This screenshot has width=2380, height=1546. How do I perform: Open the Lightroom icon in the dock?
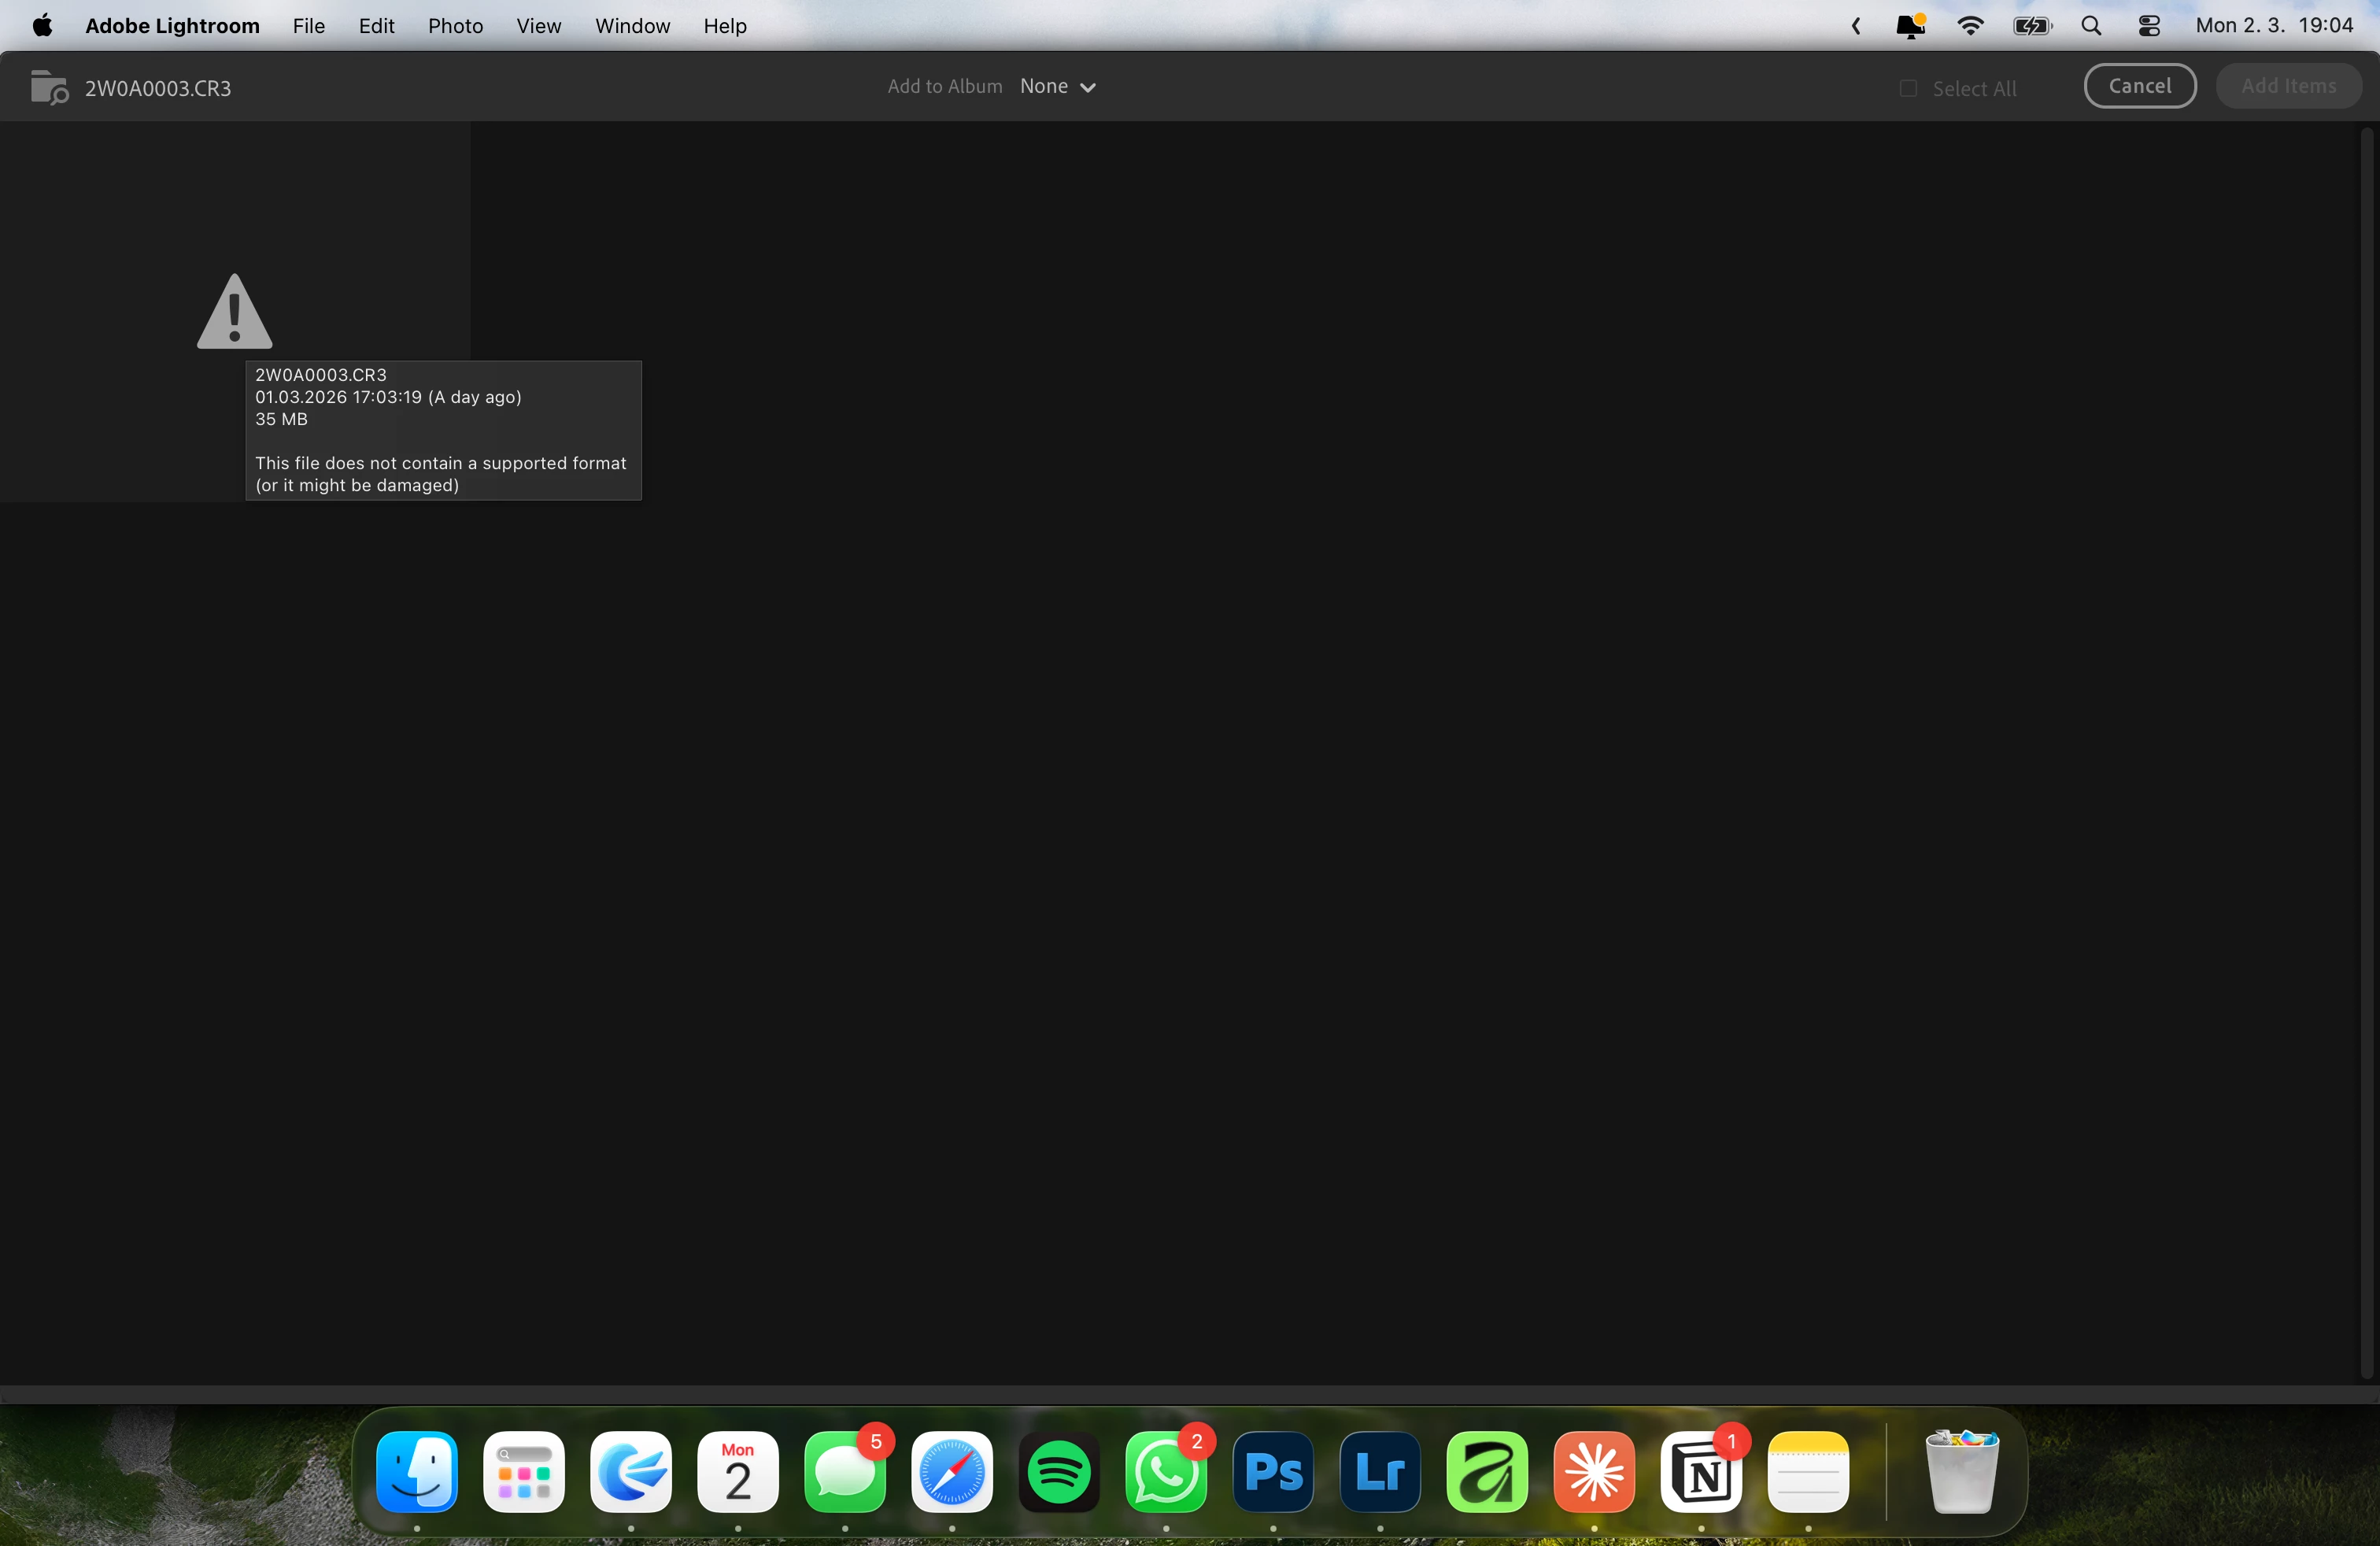pos(1379,1472)
